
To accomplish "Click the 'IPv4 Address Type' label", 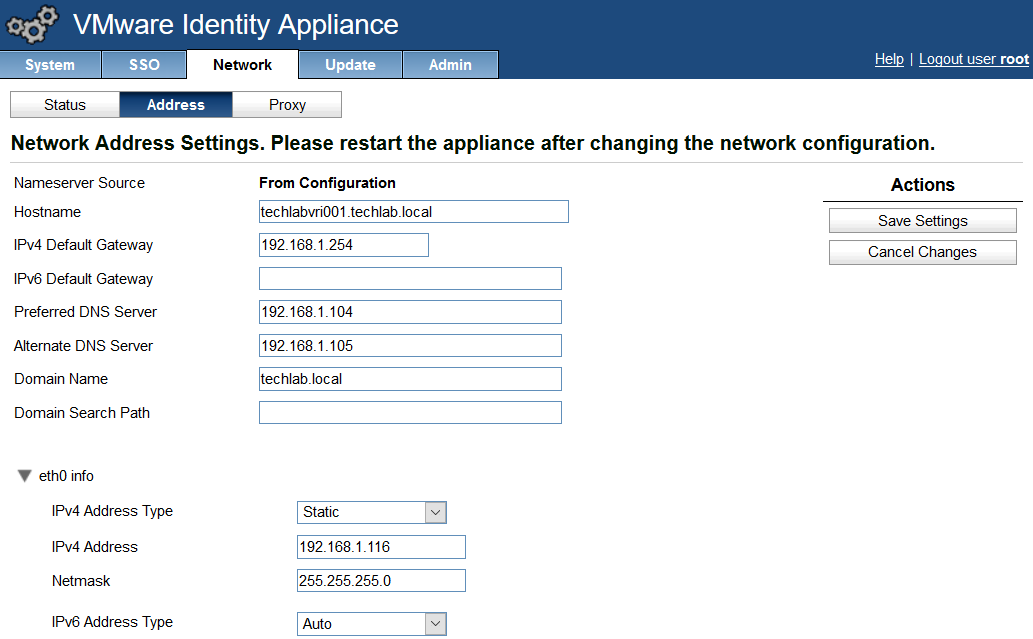I will [112, 511].
